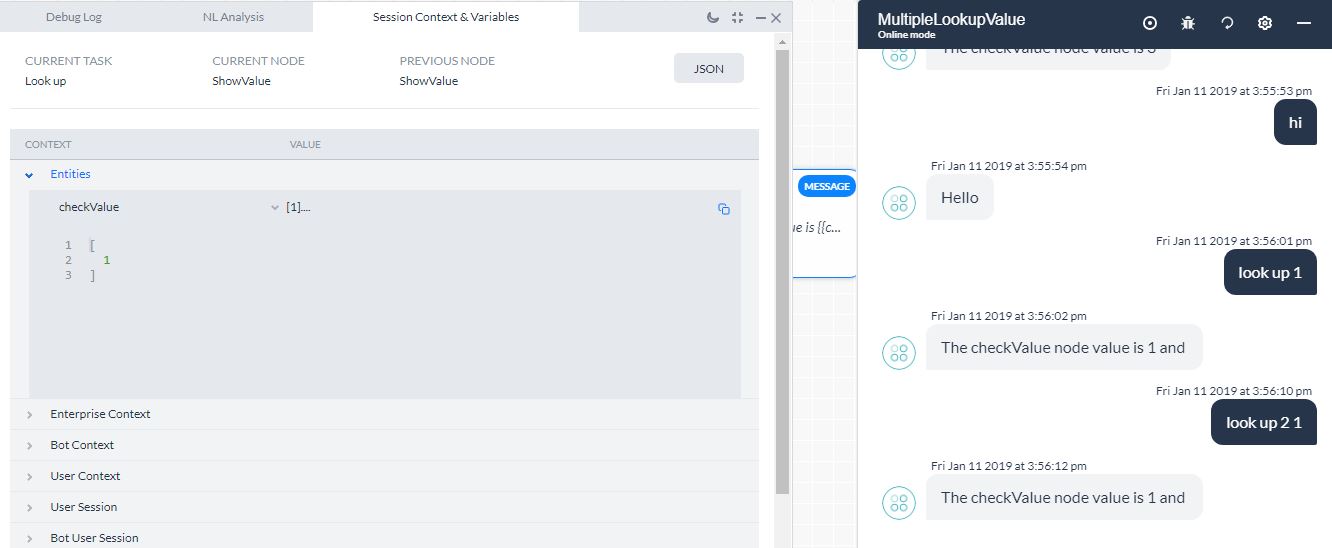The width and height of the screenshot is (1332, 548).
Task: Click the 'Online mode' status text
Action: coord(907,35)
